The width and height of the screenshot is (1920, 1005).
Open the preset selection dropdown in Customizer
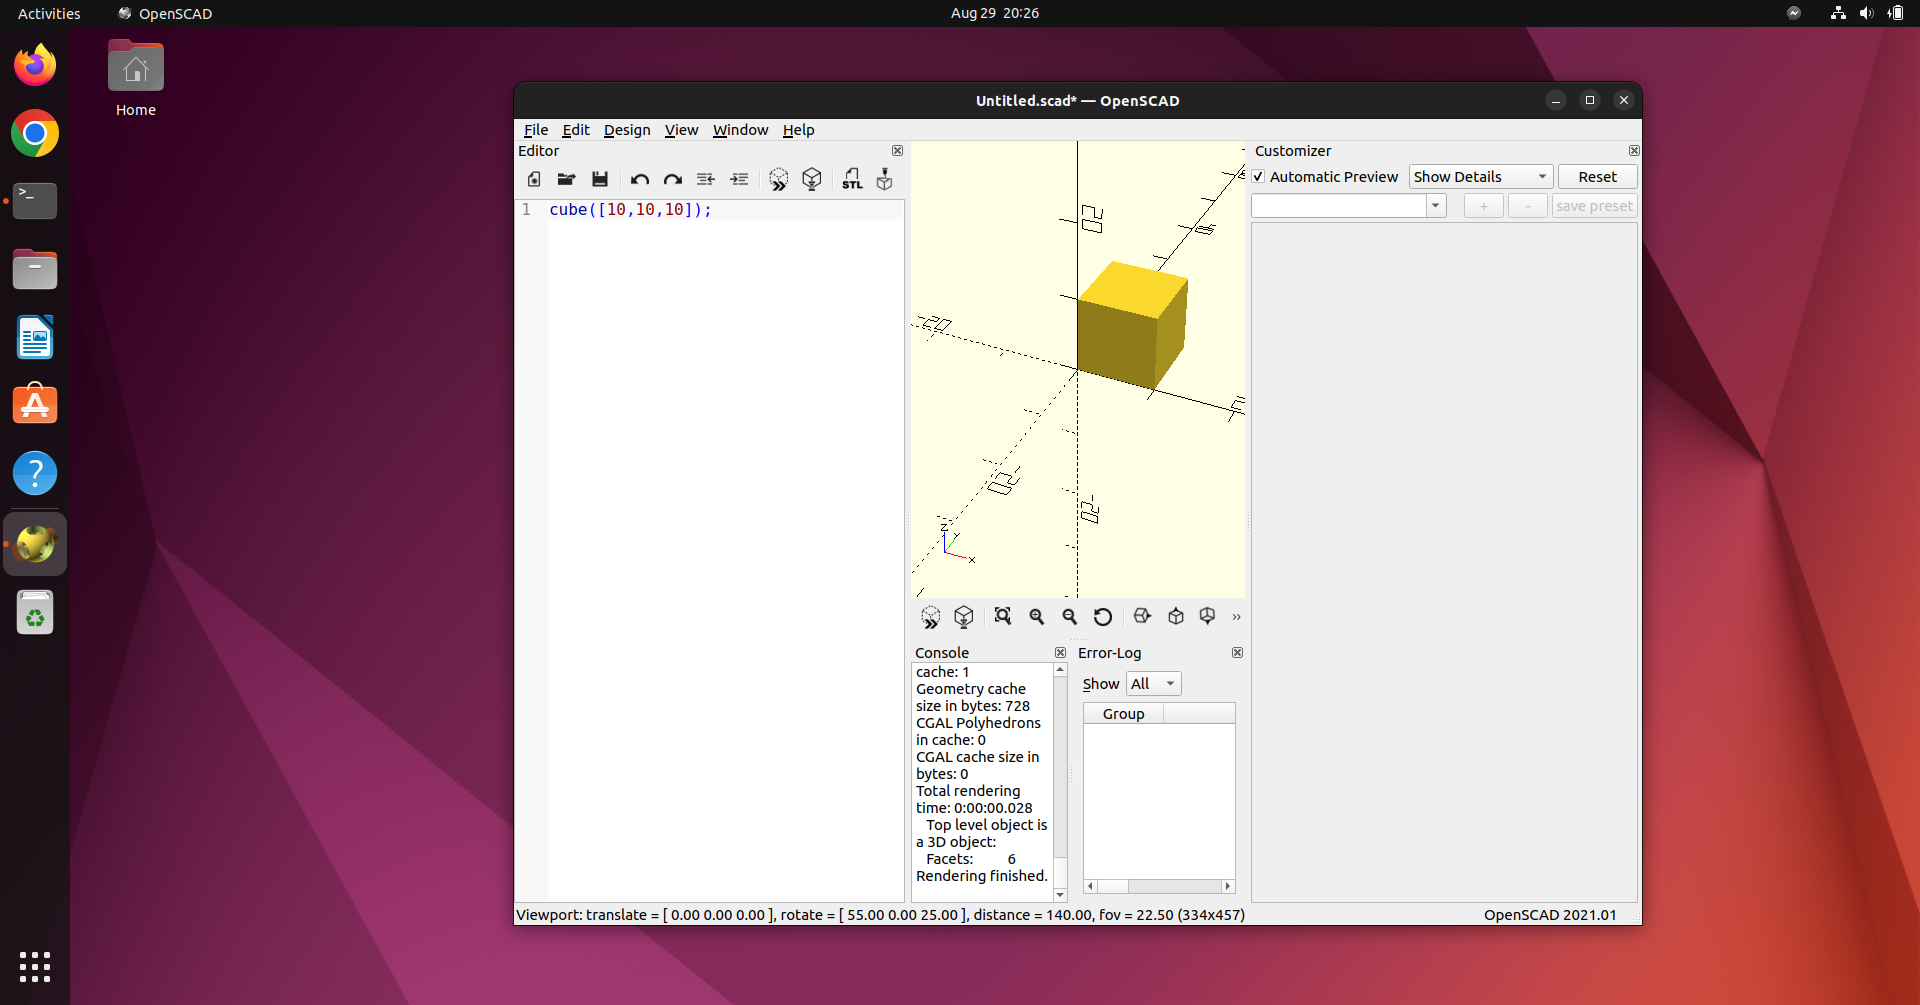tap(1436, 205)
